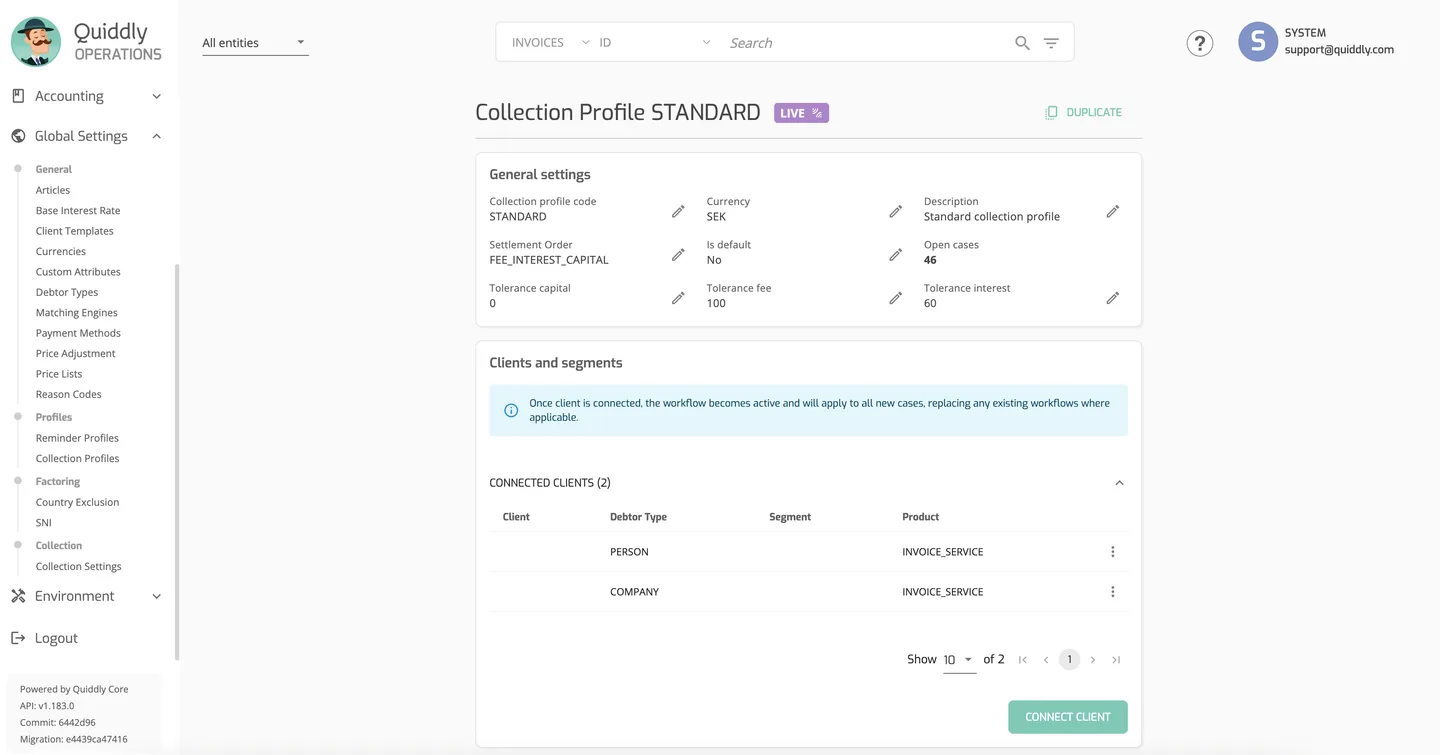Open Collection Settings menu item
This screenshot has width=1440, height=755.
click(x=78, y=566)
